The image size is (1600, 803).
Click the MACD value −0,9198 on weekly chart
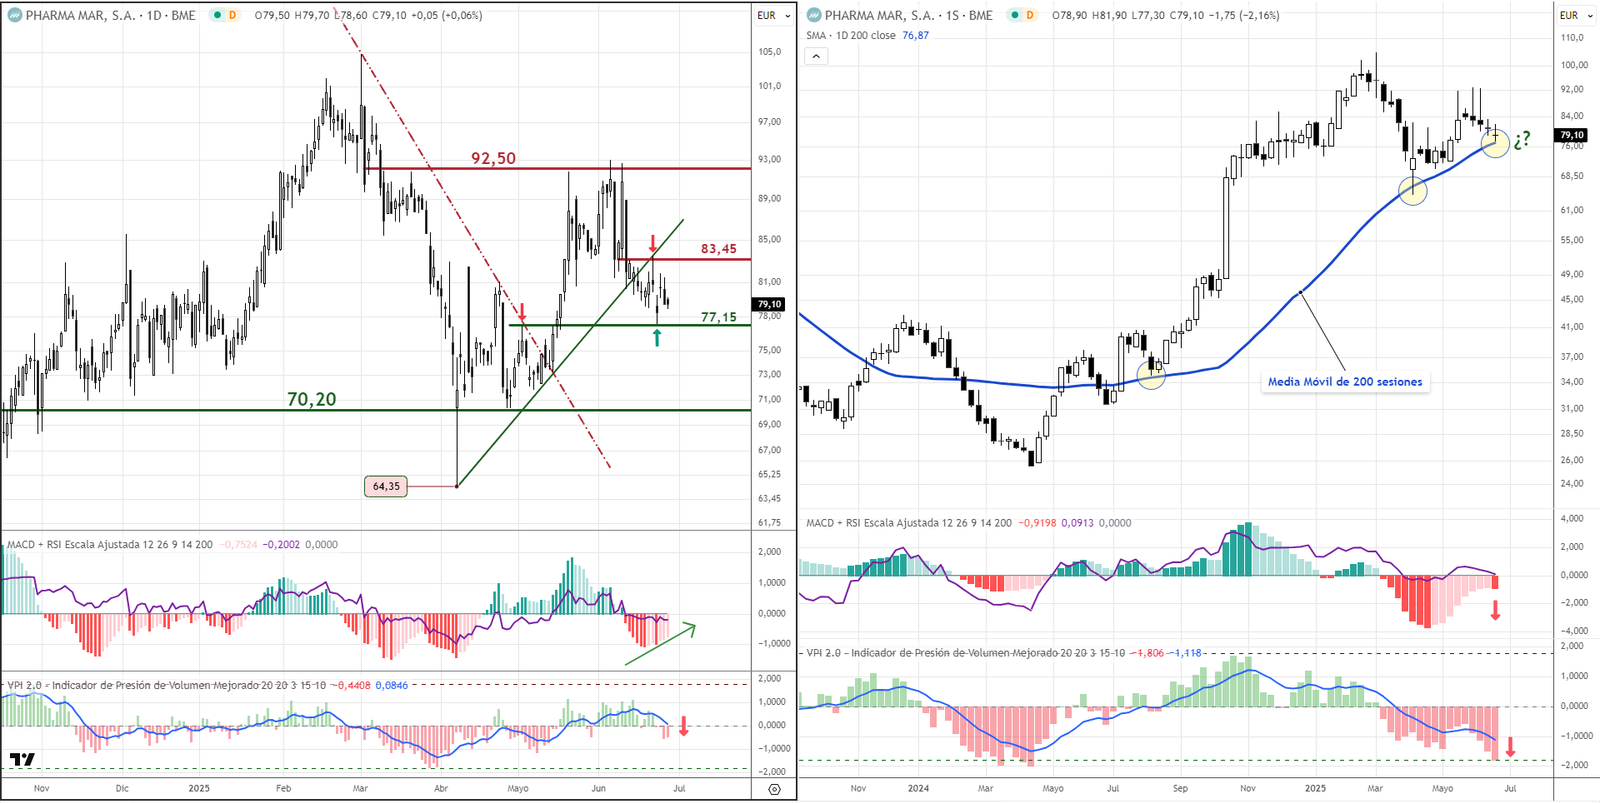(x=1037, y=523)
